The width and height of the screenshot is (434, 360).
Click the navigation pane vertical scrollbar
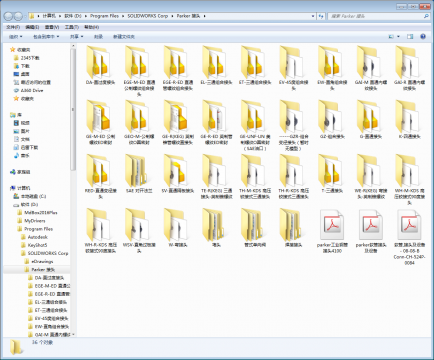pos(73,190)
